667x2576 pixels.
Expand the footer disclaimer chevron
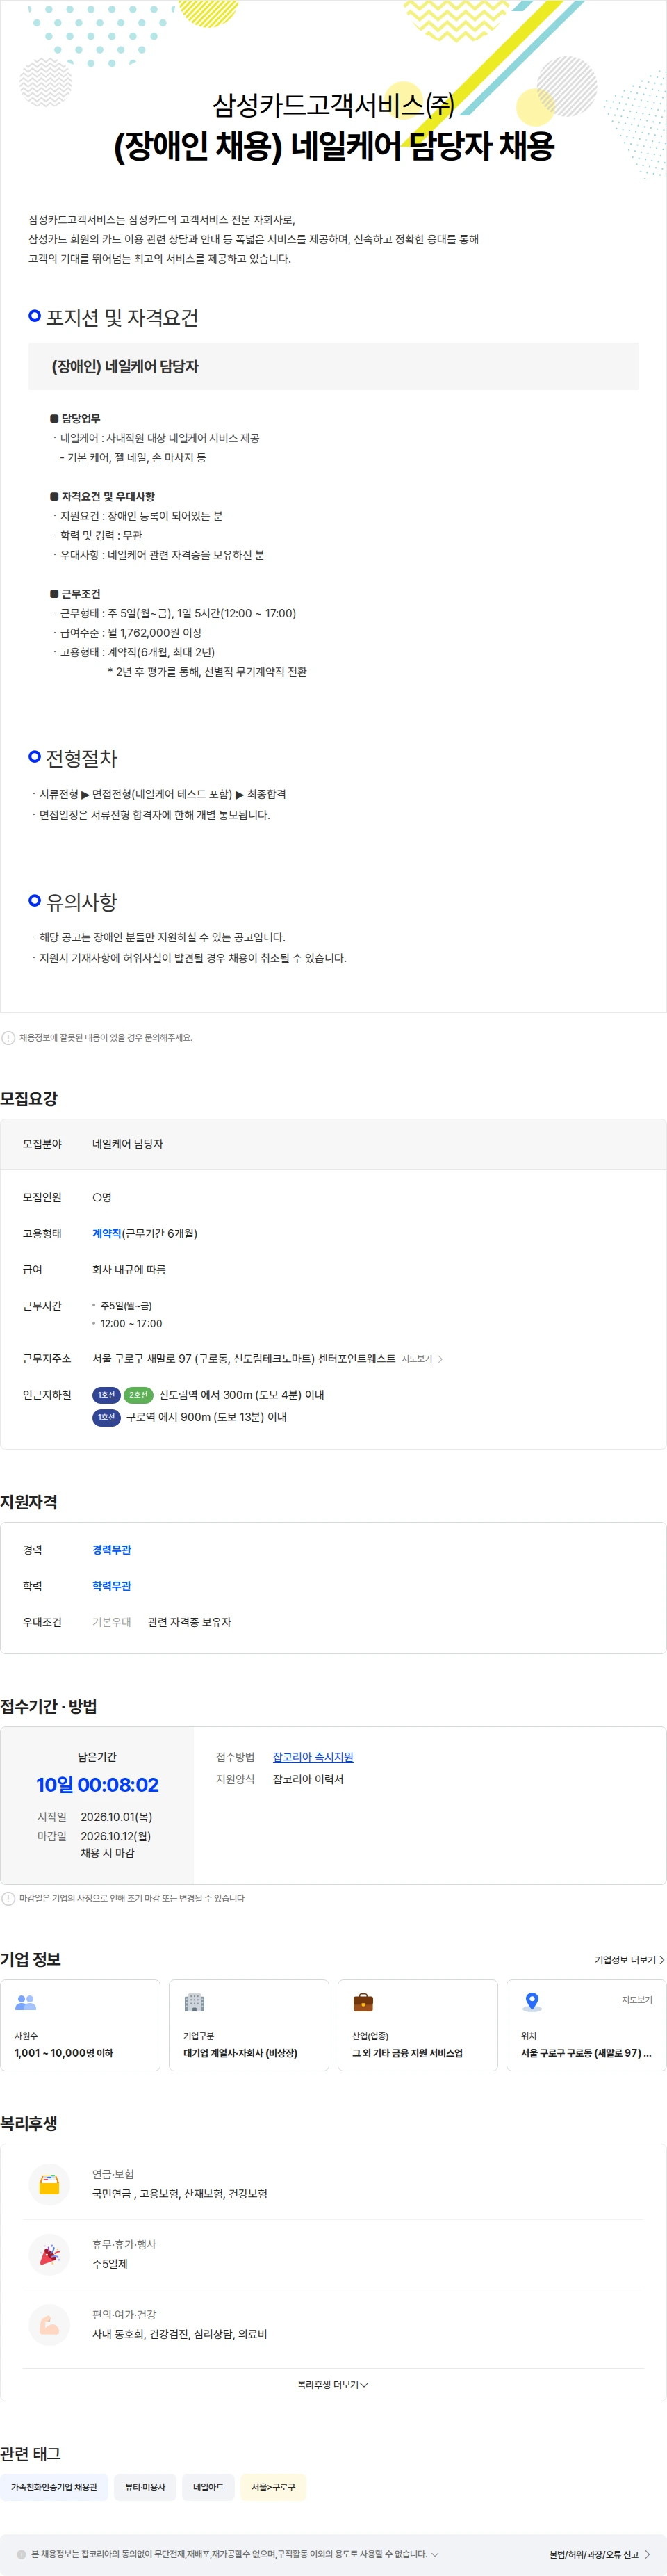[x=434, y=2554]
